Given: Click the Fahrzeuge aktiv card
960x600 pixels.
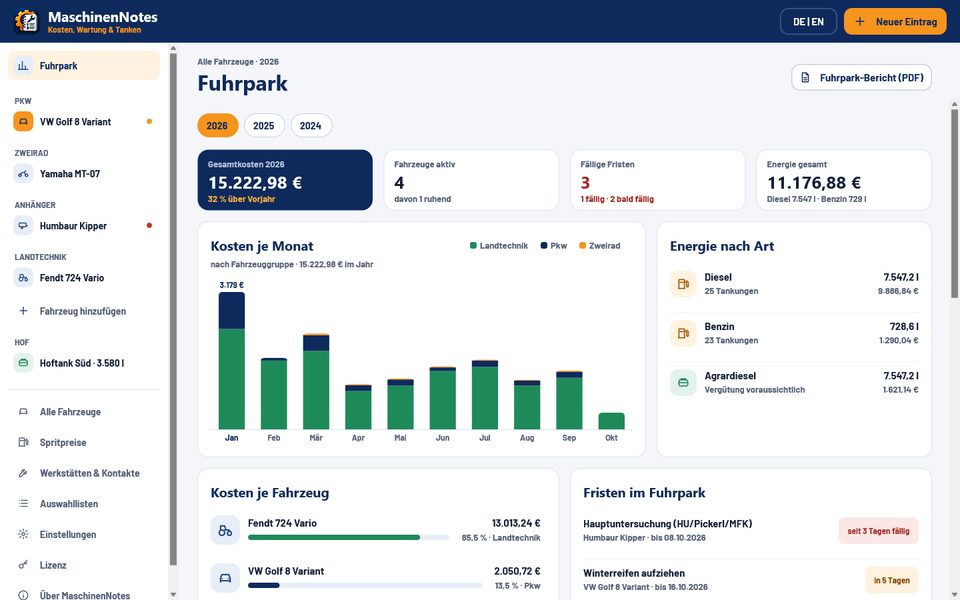Looking at the screenshot, I should click(471, 180).
